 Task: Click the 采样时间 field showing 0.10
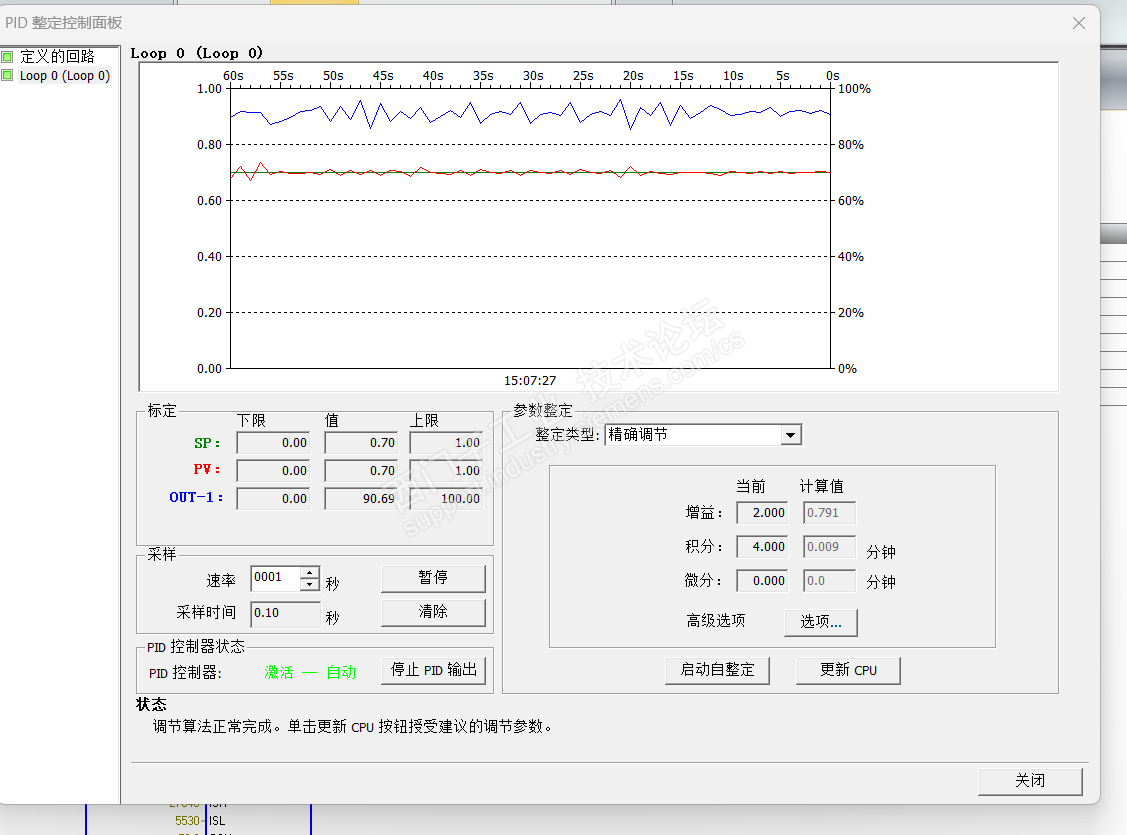285,614
